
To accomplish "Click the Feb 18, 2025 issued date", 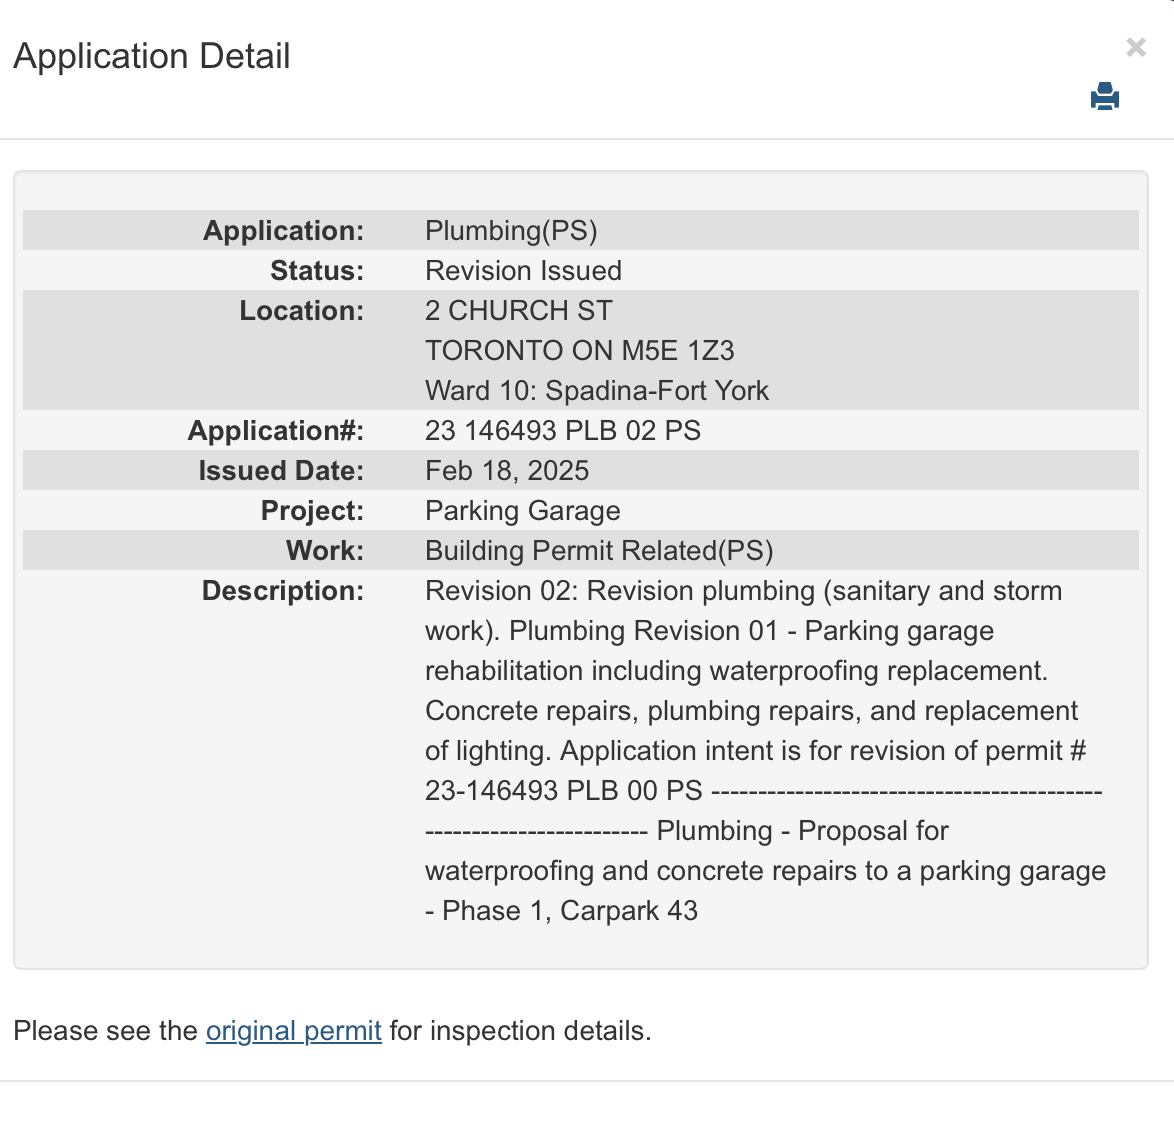I will point(506,471).
